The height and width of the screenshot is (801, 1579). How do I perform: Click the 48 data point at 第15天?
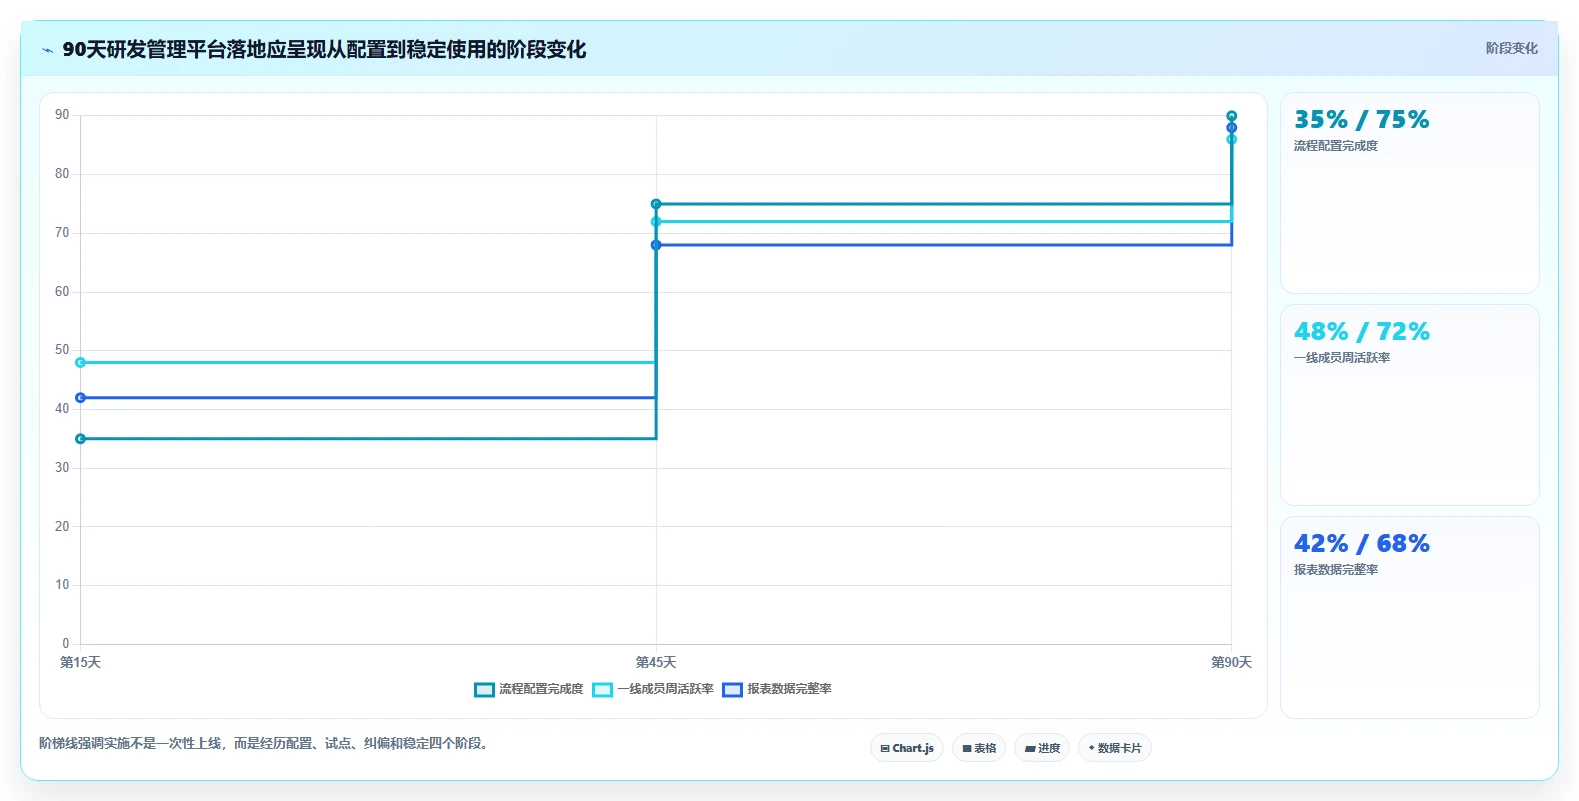click(x=80, y=362)
